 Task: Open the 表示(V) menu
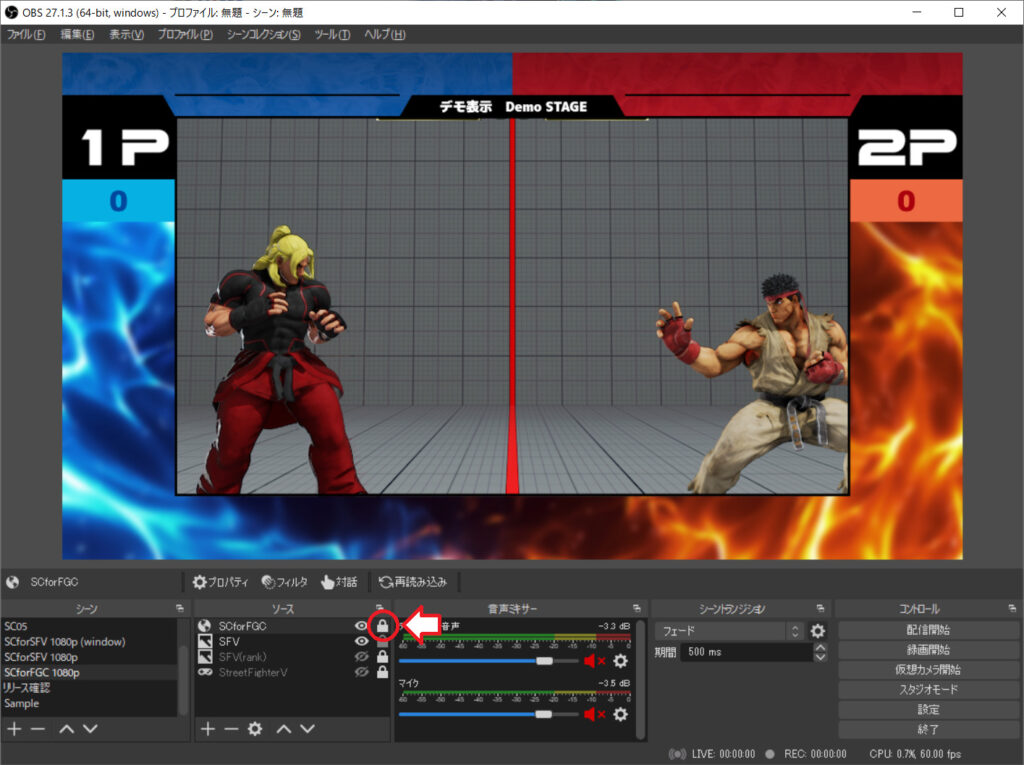(126, 35)
